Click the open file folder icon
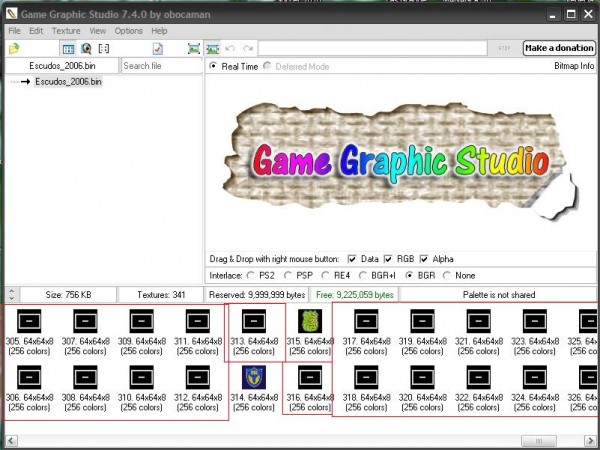Viewport: 600px width, 450px height. pyautogui.click(x=14, y=49)
